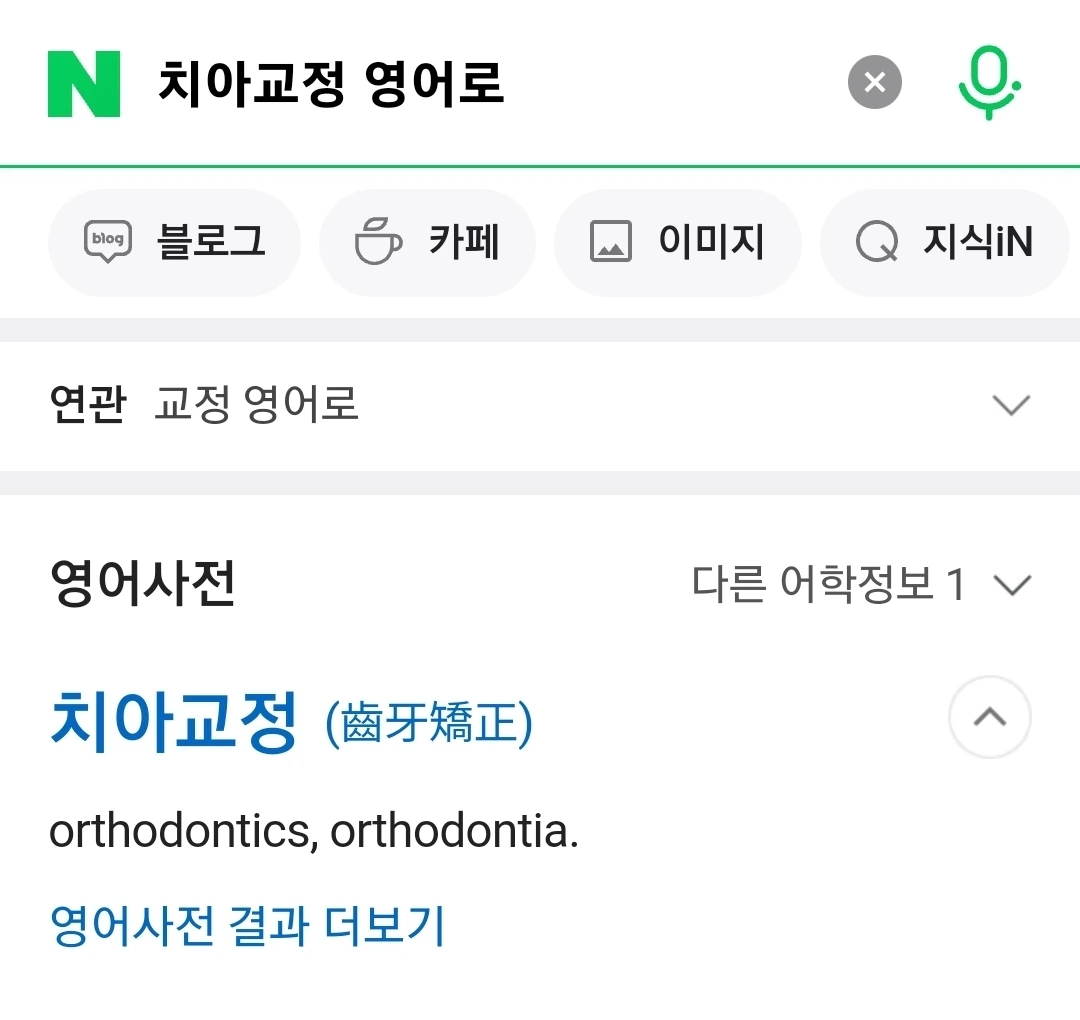1080x1020 pixels.
Task: Tap the hanja (齒牙矯正) text
Action: tap(429, 724)
